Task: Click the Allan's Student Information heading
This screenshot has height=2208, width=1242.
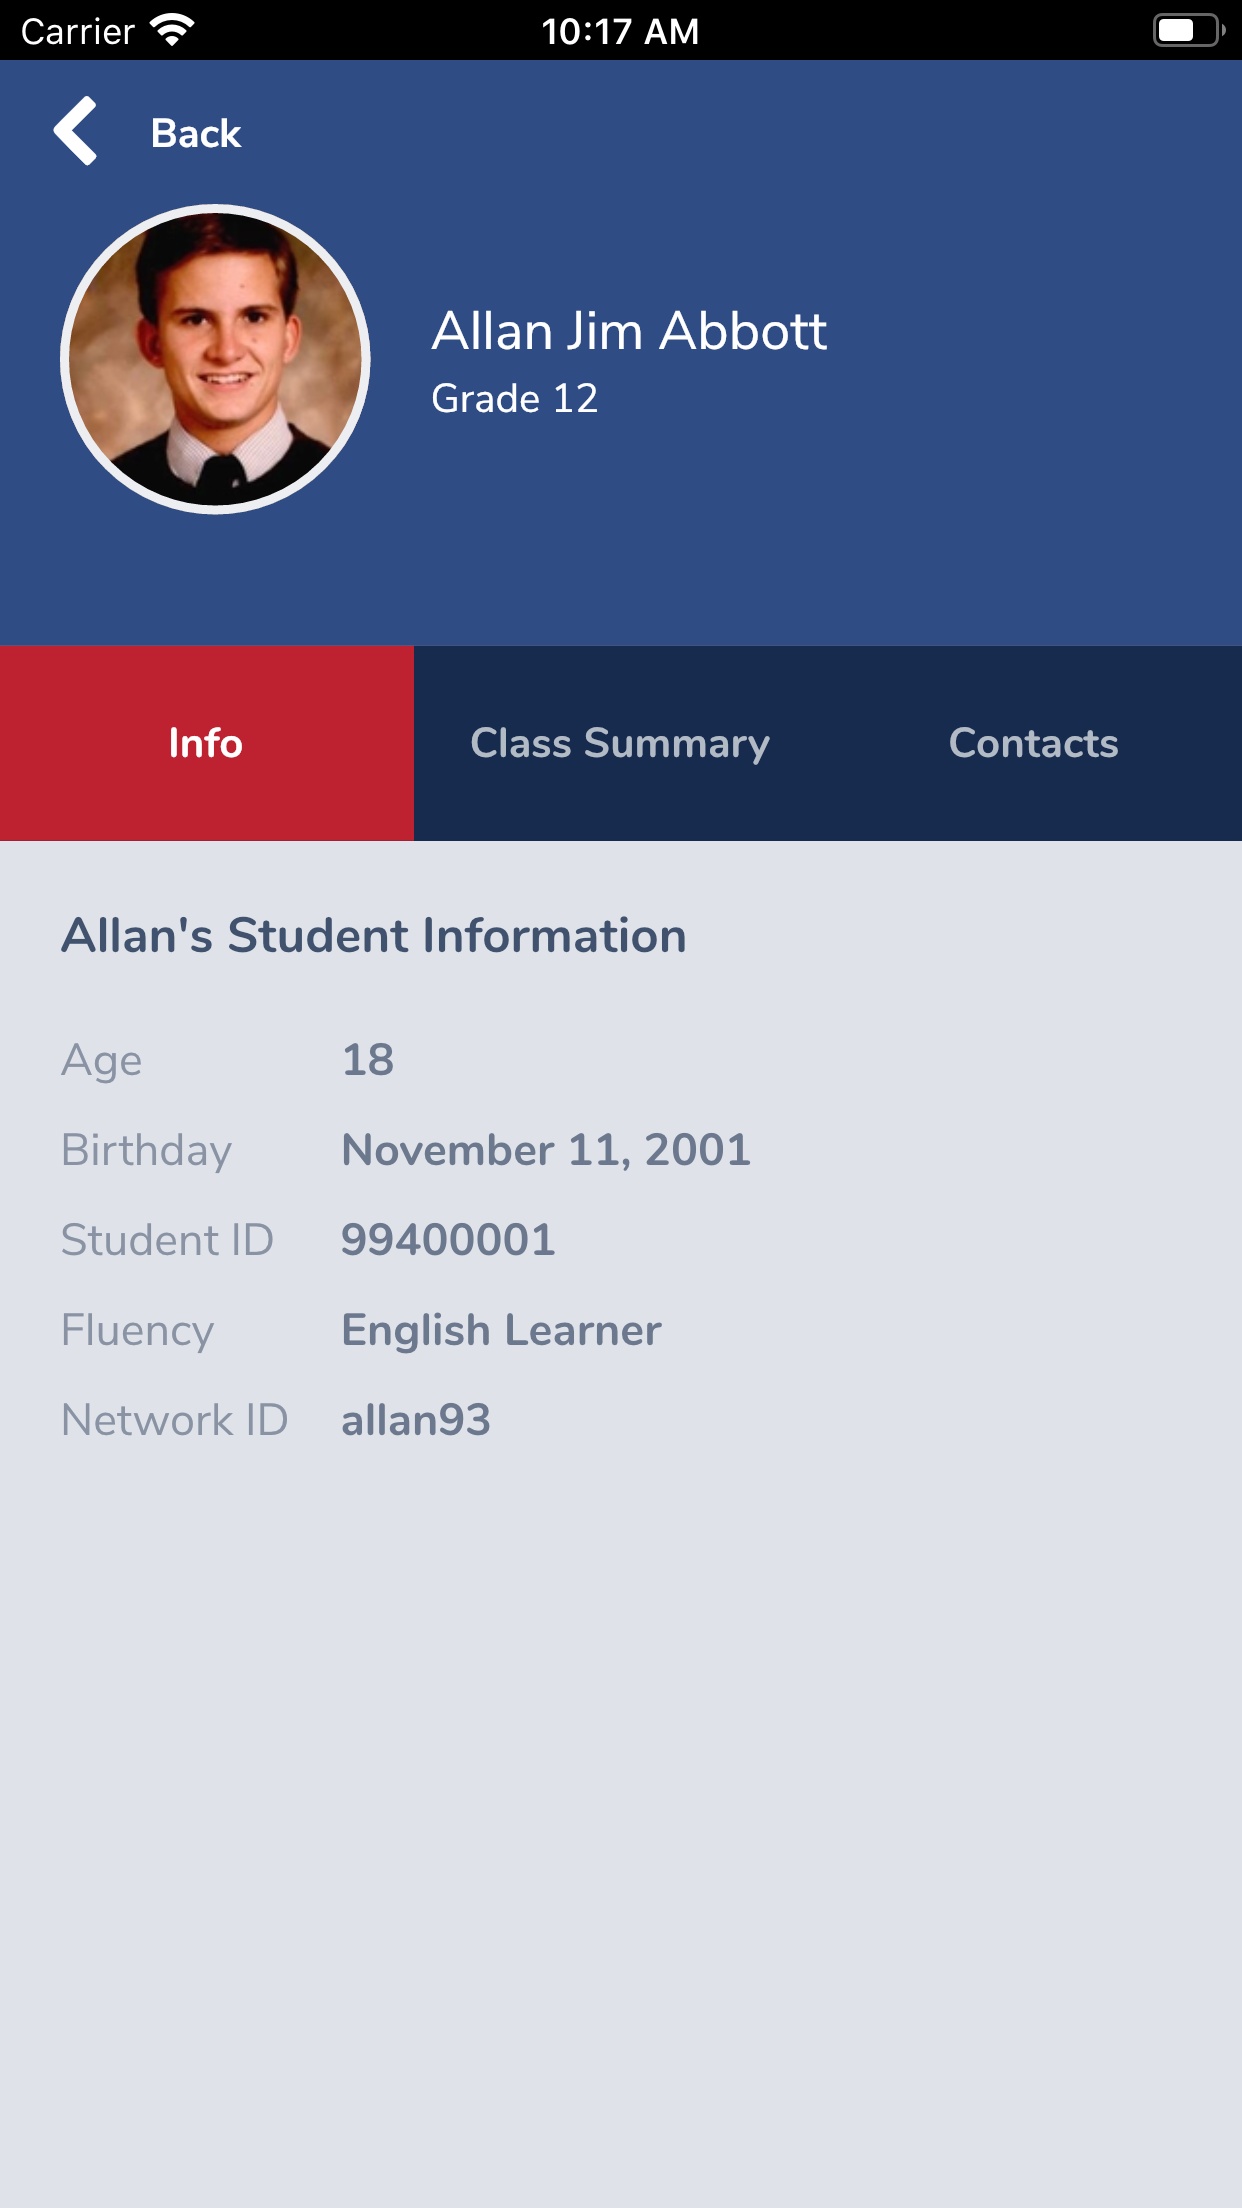Action: 374,936
